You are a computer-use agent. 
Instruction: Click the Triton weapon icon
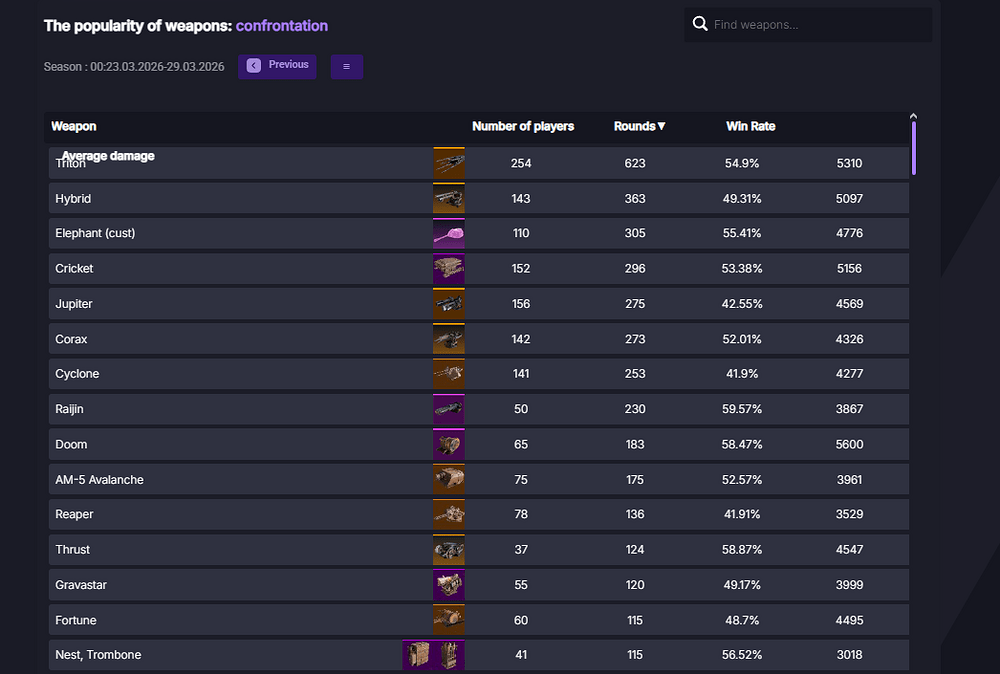pyautogui.click(x=449, y=163)
